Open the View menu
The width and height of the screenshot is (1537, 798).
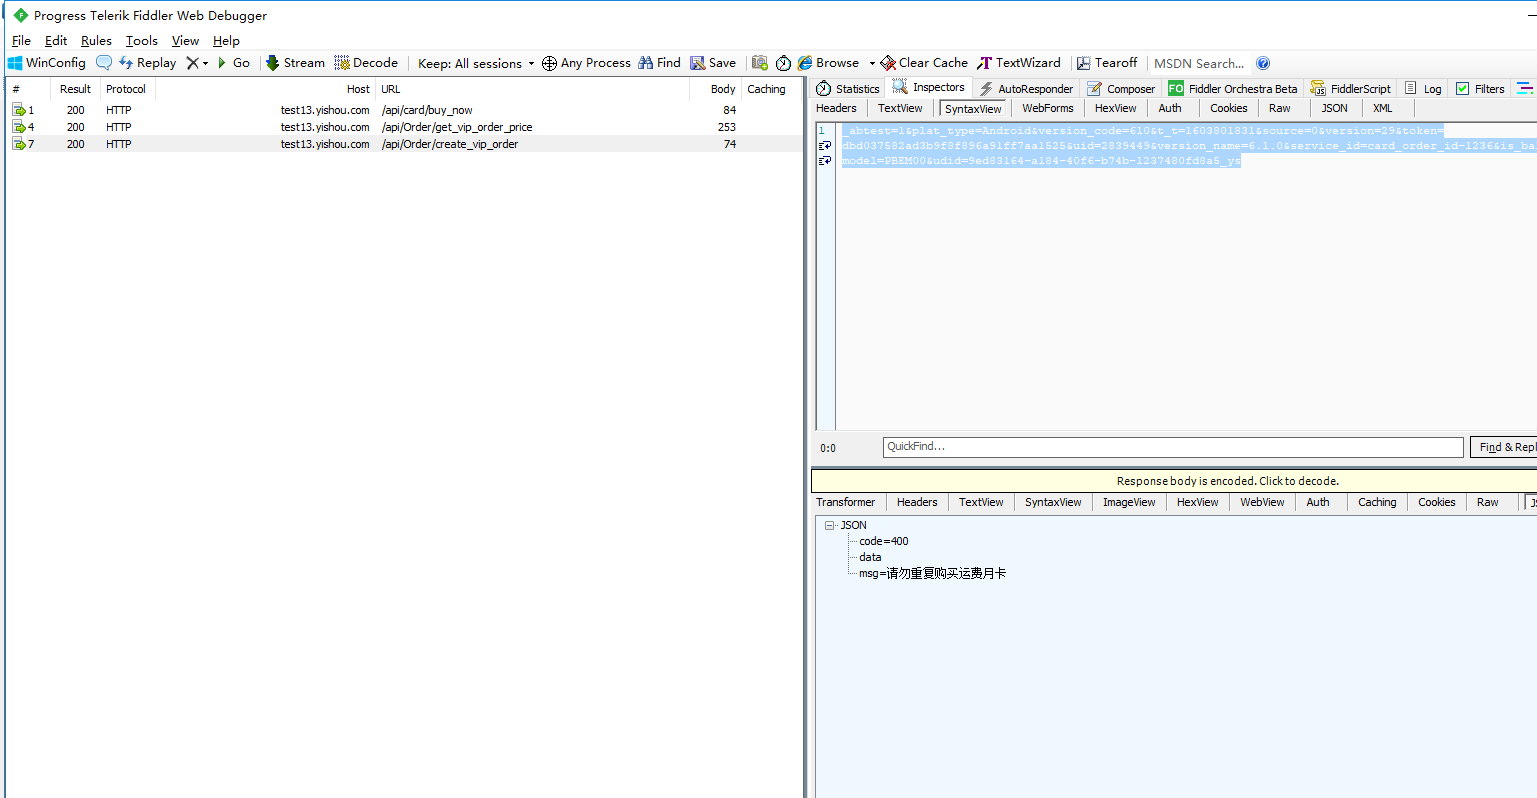(x=185, y=40)
